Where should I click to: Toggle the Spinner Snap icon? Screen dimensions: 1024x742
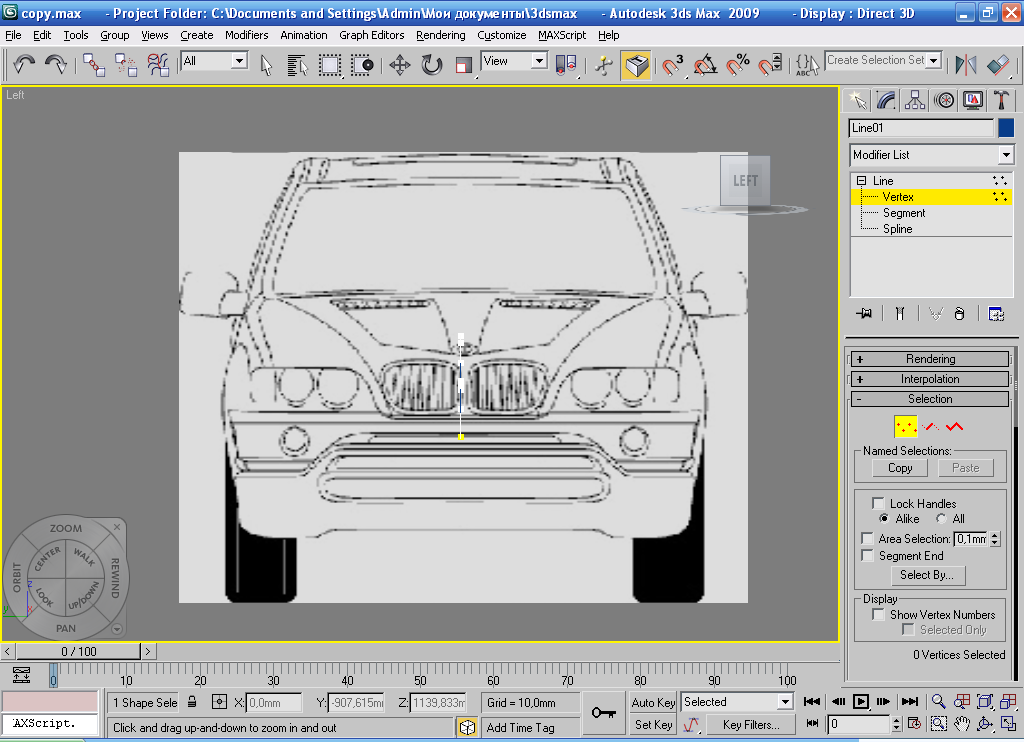pos(770,65)
